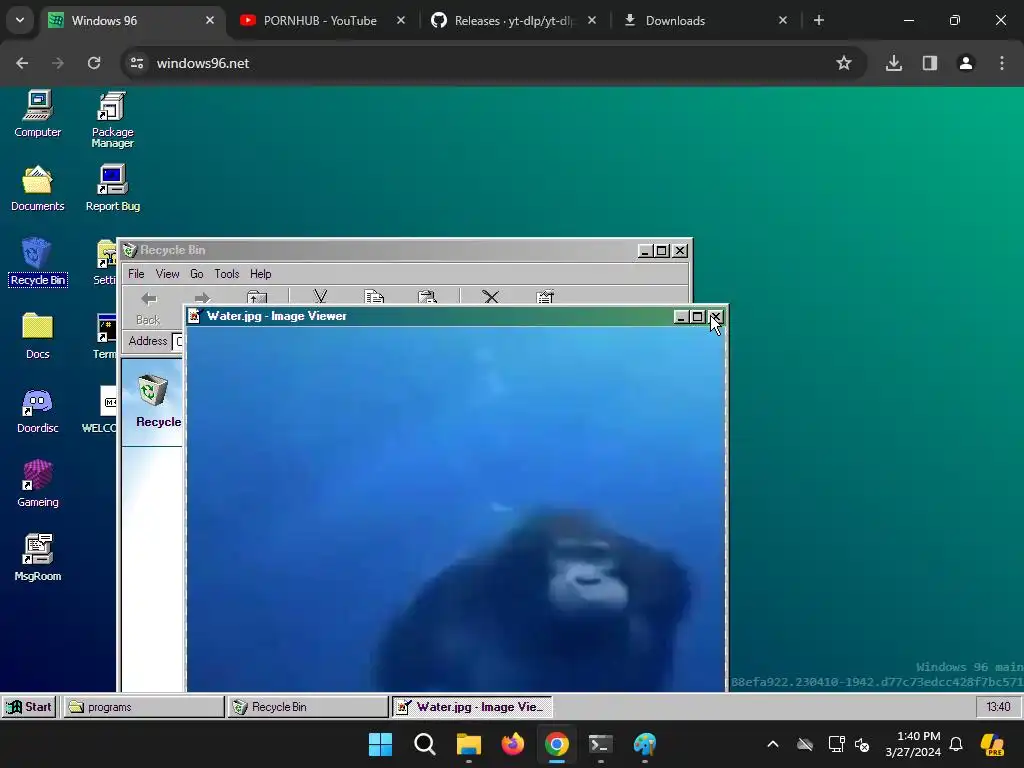The height and width of the screenshot is (768, 1024).
Task: Open Package Manager desktop icon
Action: [x=112, y=120]
